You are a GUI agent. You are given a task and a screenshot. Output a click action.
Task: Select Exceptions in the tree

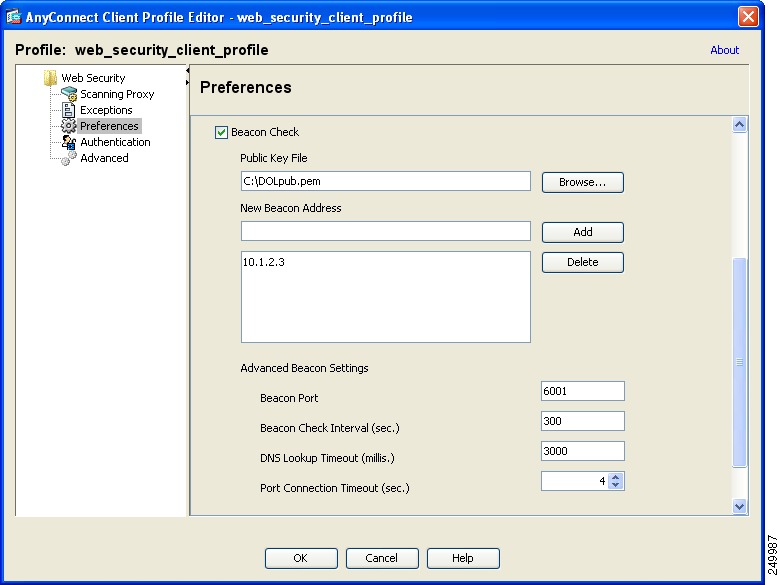click(x=106, y=110)
